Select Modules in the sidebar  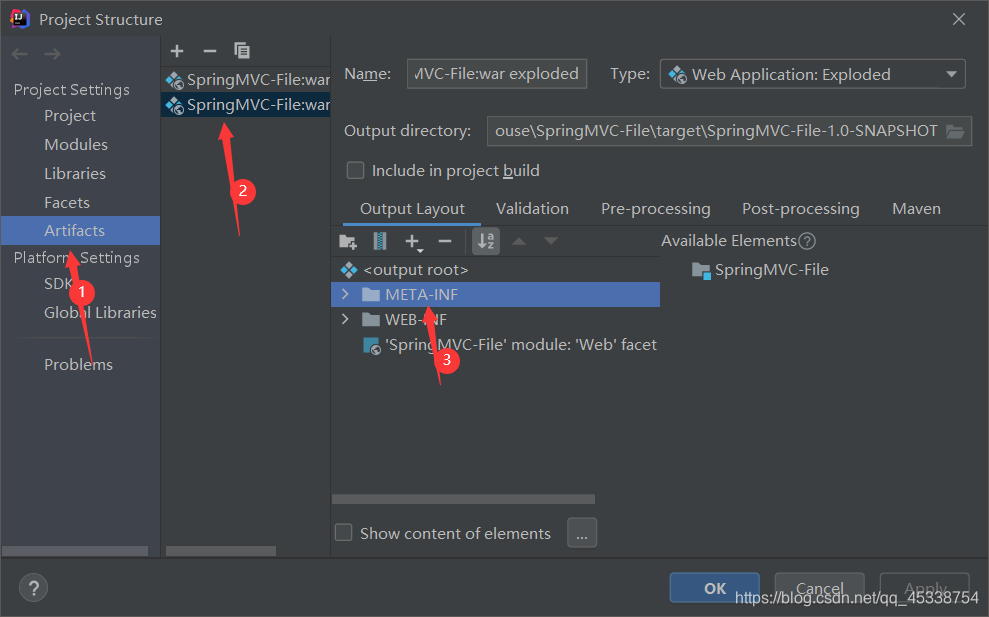[x=76, y=144]
